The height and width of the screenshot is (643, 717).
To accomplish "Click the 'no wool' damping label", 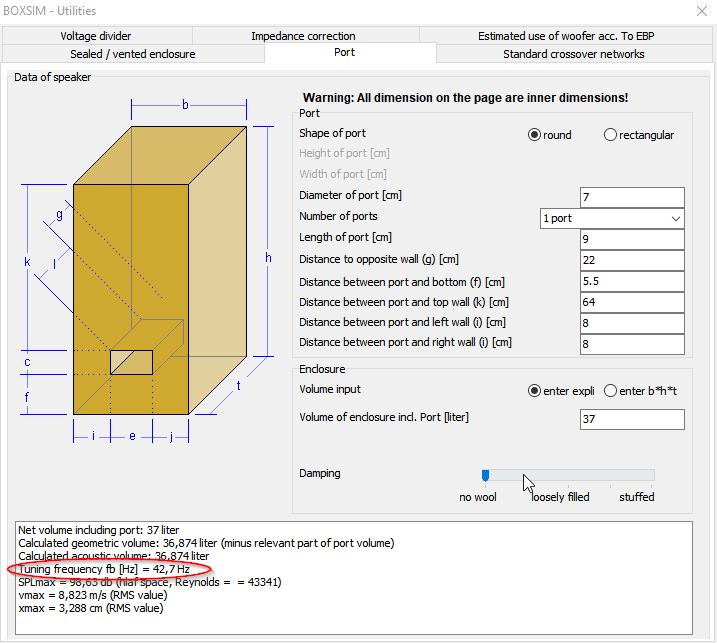I will pos(477,497).
